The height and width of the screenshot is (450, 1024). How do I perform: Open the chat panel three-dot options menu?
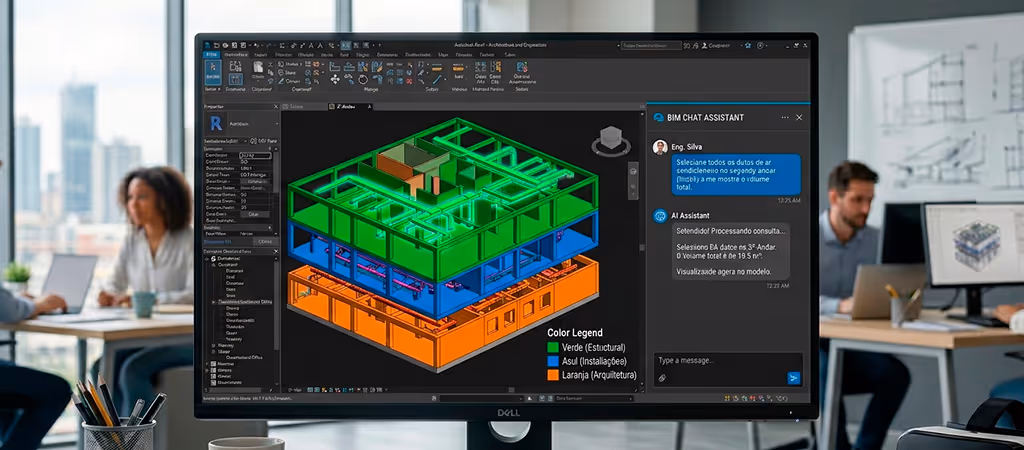point(785,118)
